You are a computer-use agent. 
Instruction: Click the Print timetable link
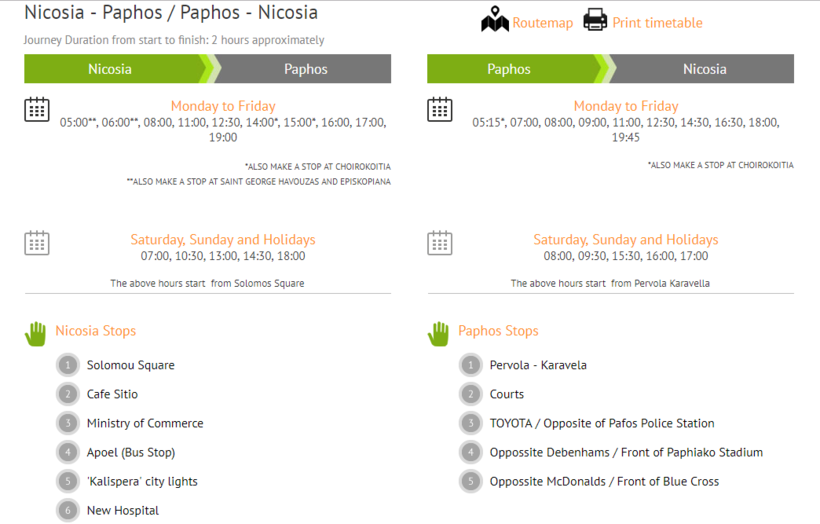[x=657, y=23]
